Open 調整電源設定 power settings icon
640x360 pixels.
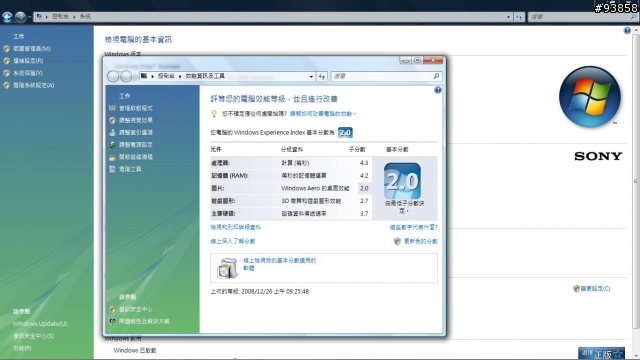pyautogui.click(x=112, y=145)
